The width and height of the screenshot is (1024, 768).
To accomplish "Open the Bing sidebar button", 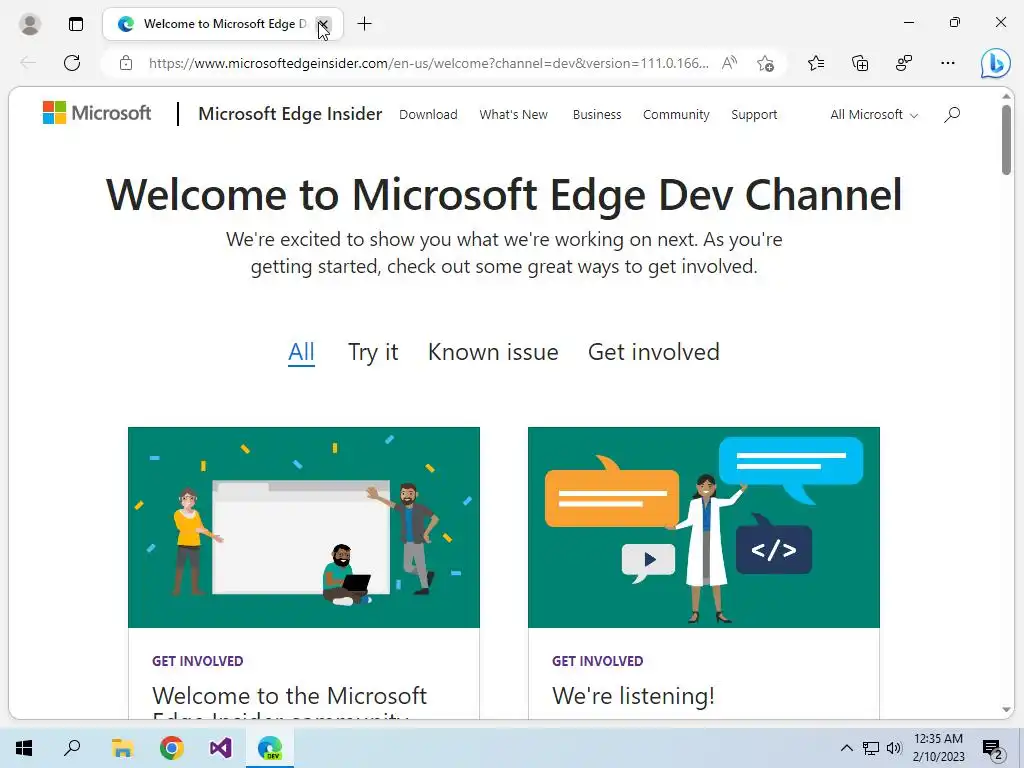I will (x=995, y=63).
